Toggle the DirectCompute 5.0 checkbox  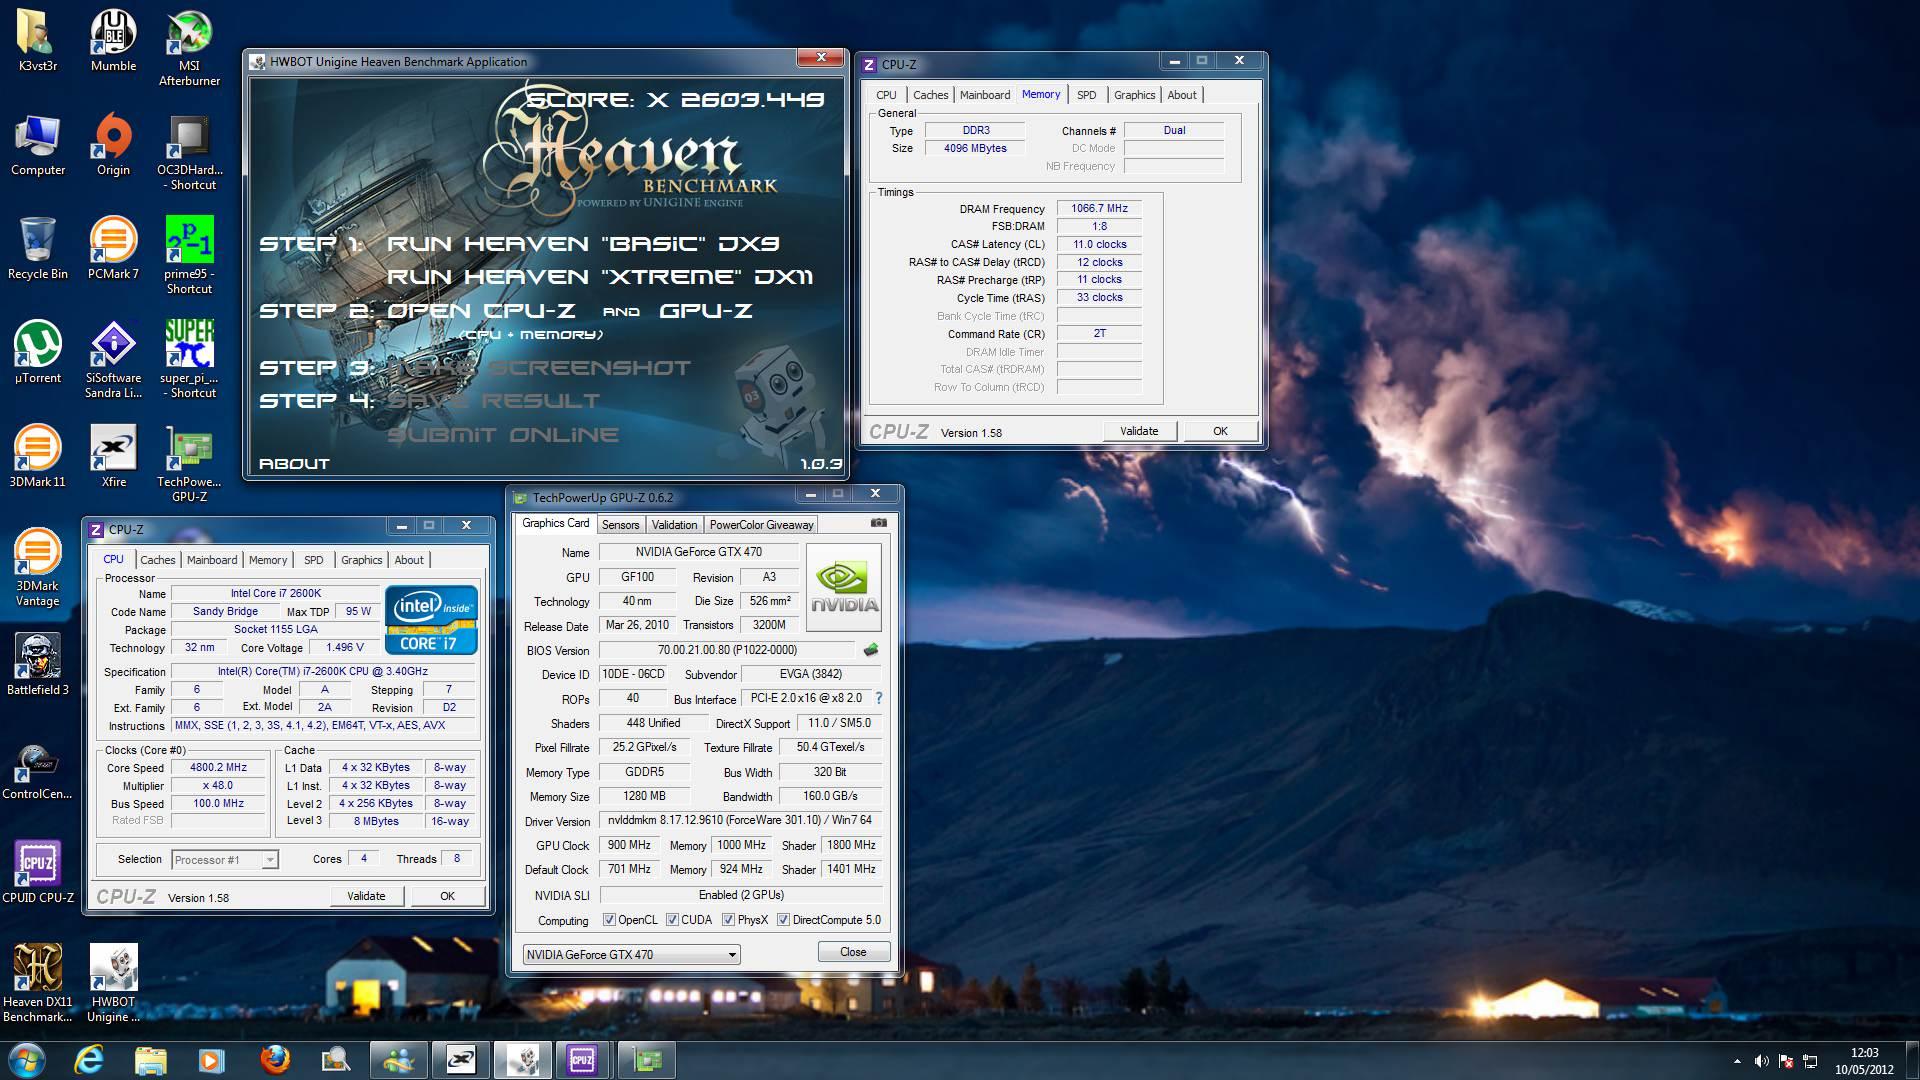[783, 920]
